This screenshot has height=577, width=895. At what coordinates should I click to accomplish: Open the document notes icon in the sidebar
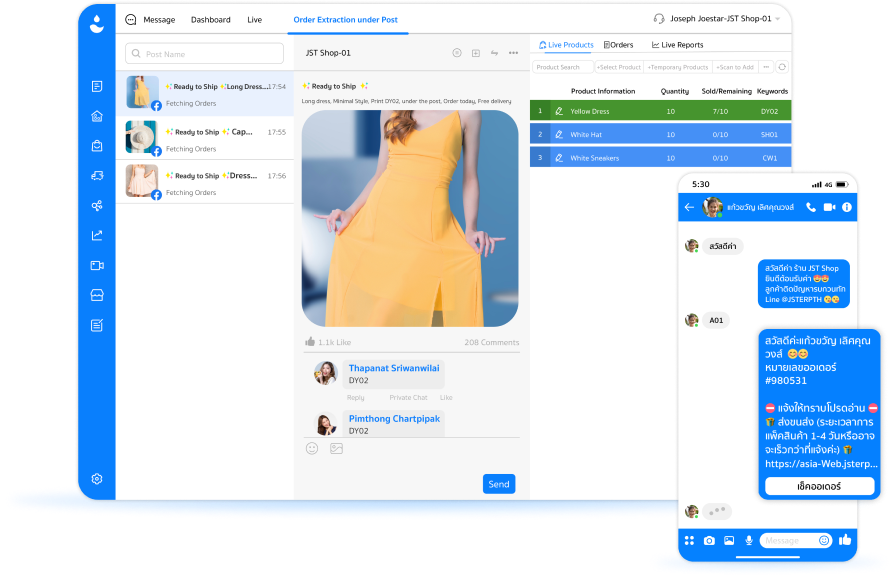[x=97, y=86]
